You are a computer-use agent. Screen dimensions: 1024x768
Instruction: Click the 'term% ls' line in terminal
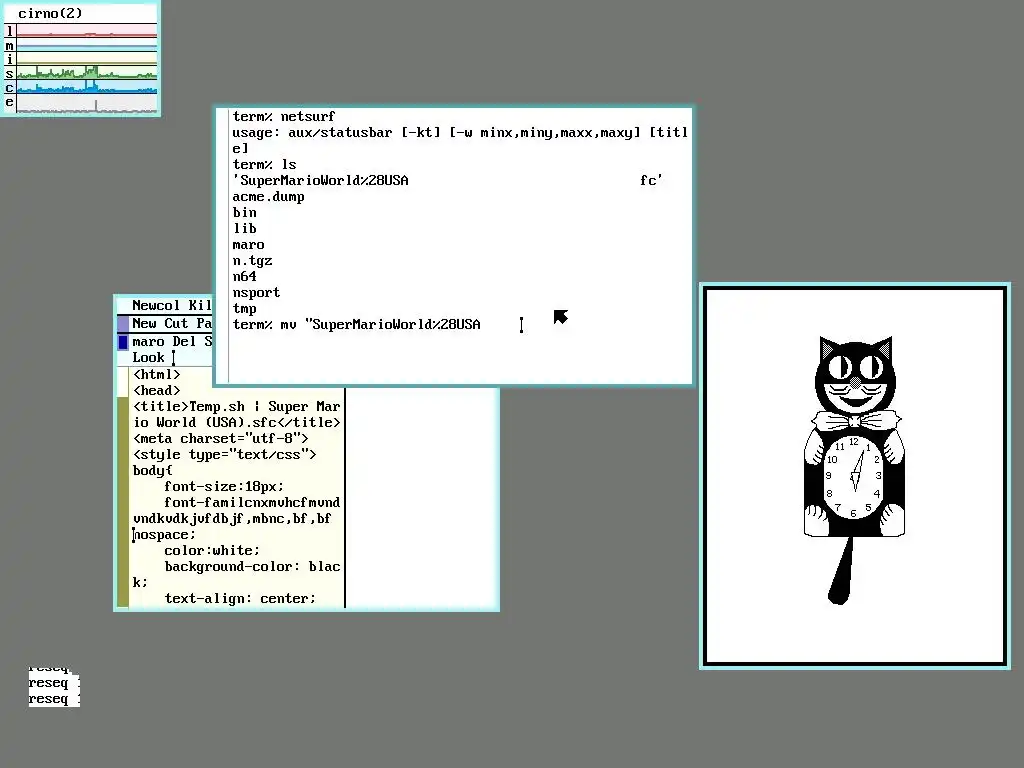tap(264, 165)
